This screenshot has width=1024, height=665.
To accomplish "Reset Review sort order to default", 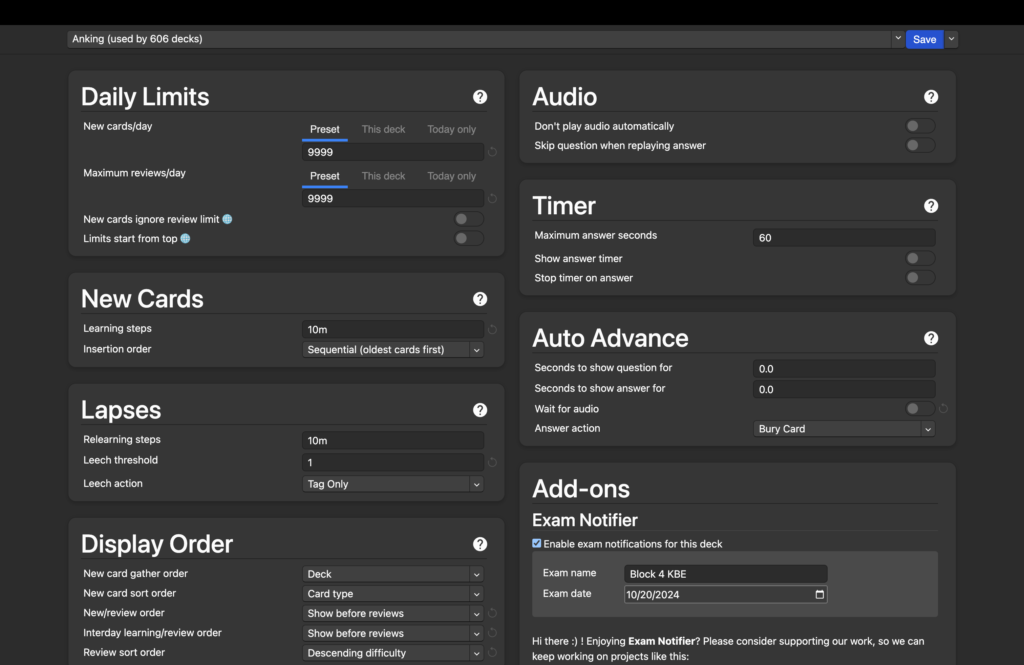I will pyautogui.click(x=492, y=653).
